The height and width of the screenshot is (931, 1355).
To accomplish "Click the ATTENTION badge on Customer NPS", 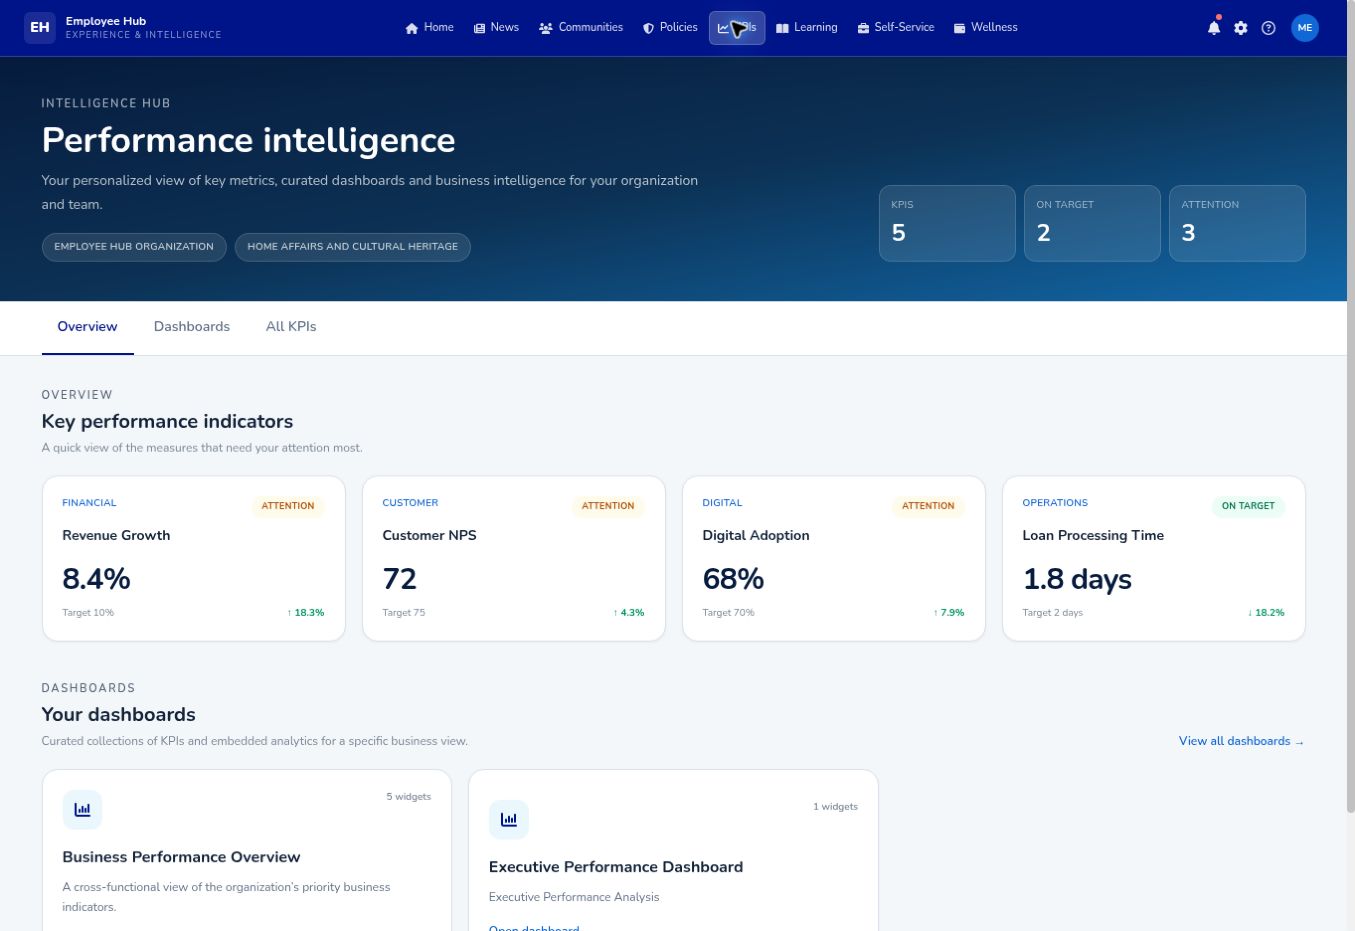I will pos(608,506).
